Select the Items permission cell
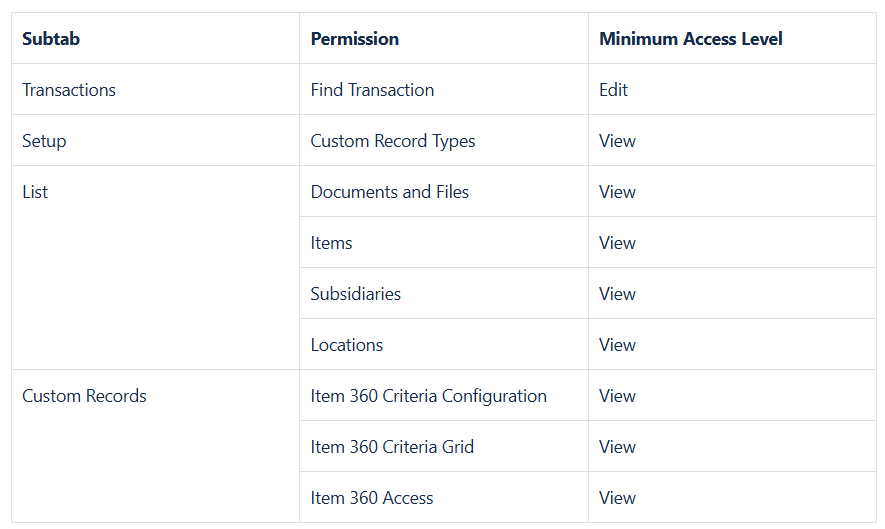The width and height of the screenshot is (885, 529). (x=331, y=243)
